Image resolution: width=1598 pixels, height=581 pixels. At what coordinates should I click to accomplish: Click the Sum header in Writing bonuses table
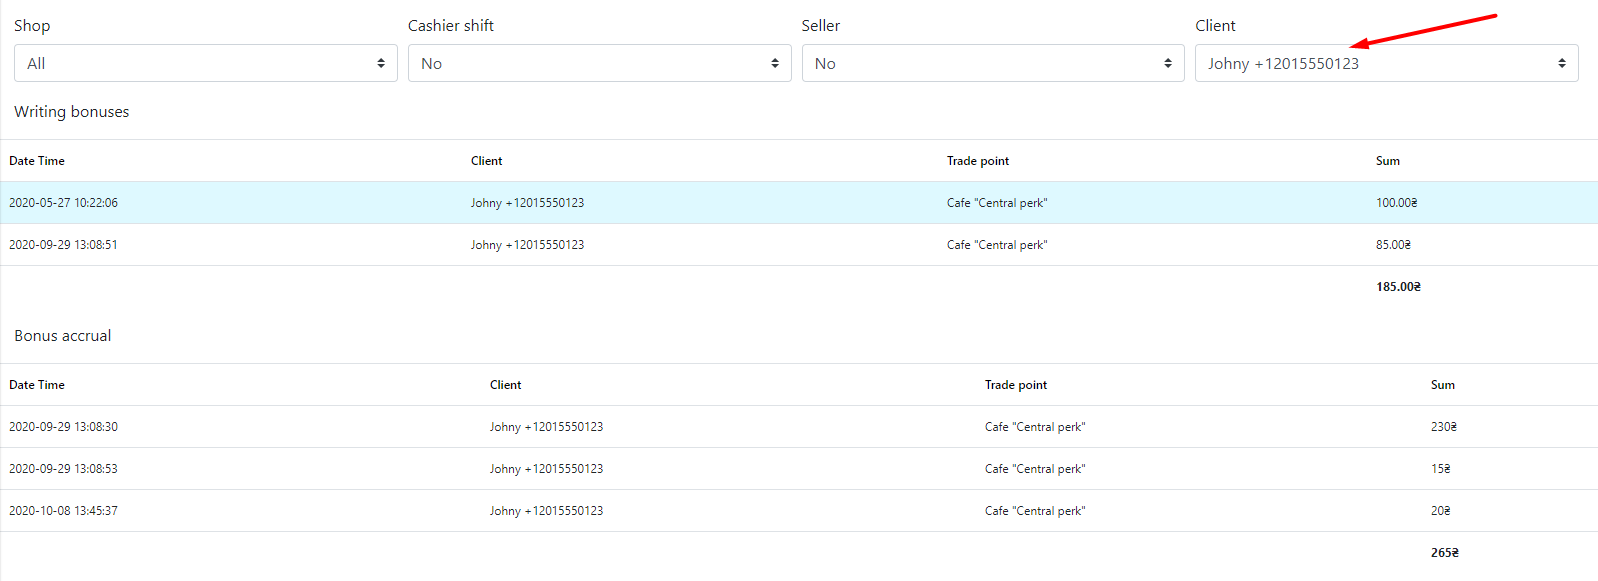tap(1388, 161)
